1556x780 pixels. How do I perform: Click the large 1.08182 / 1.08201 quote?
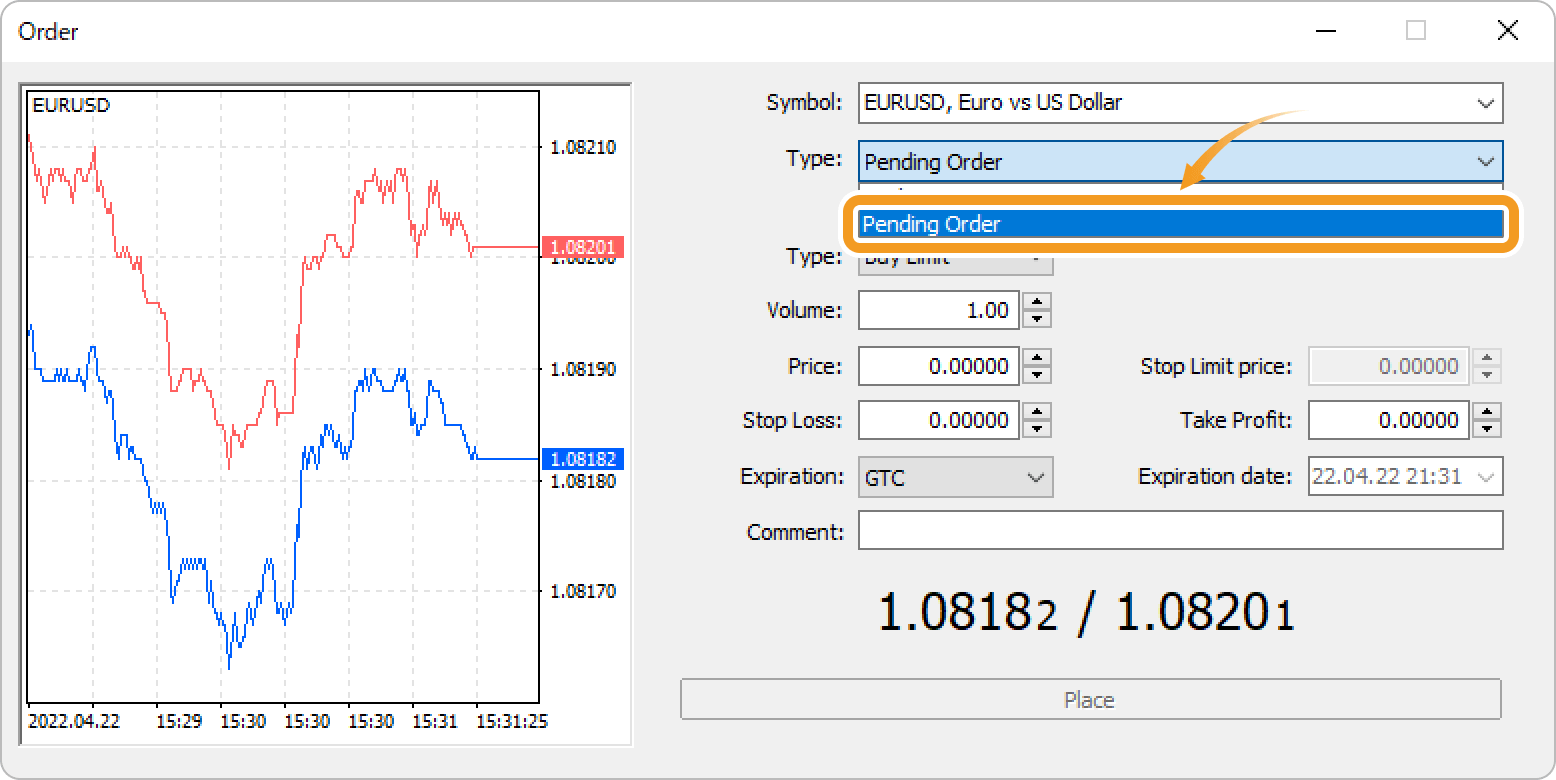tap(1086, 612)
